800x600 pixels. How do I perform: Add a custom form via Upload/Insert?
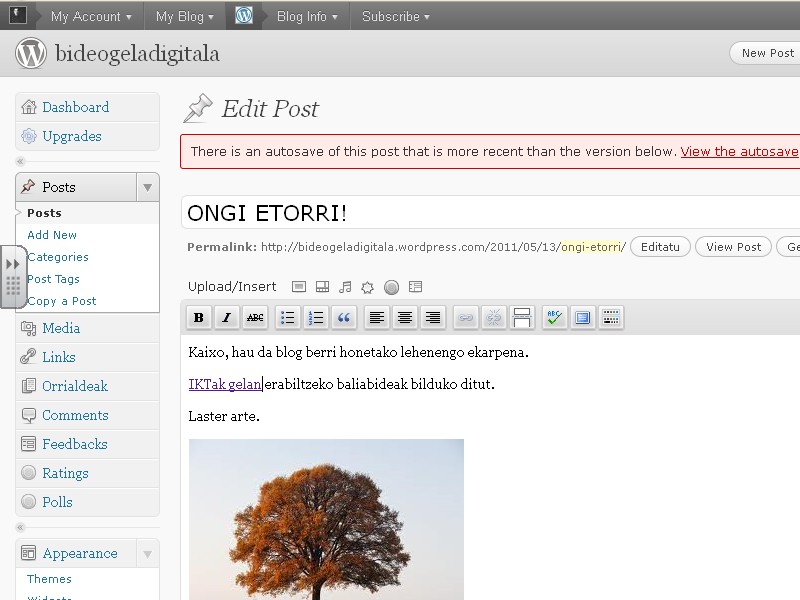coord(415,287)
